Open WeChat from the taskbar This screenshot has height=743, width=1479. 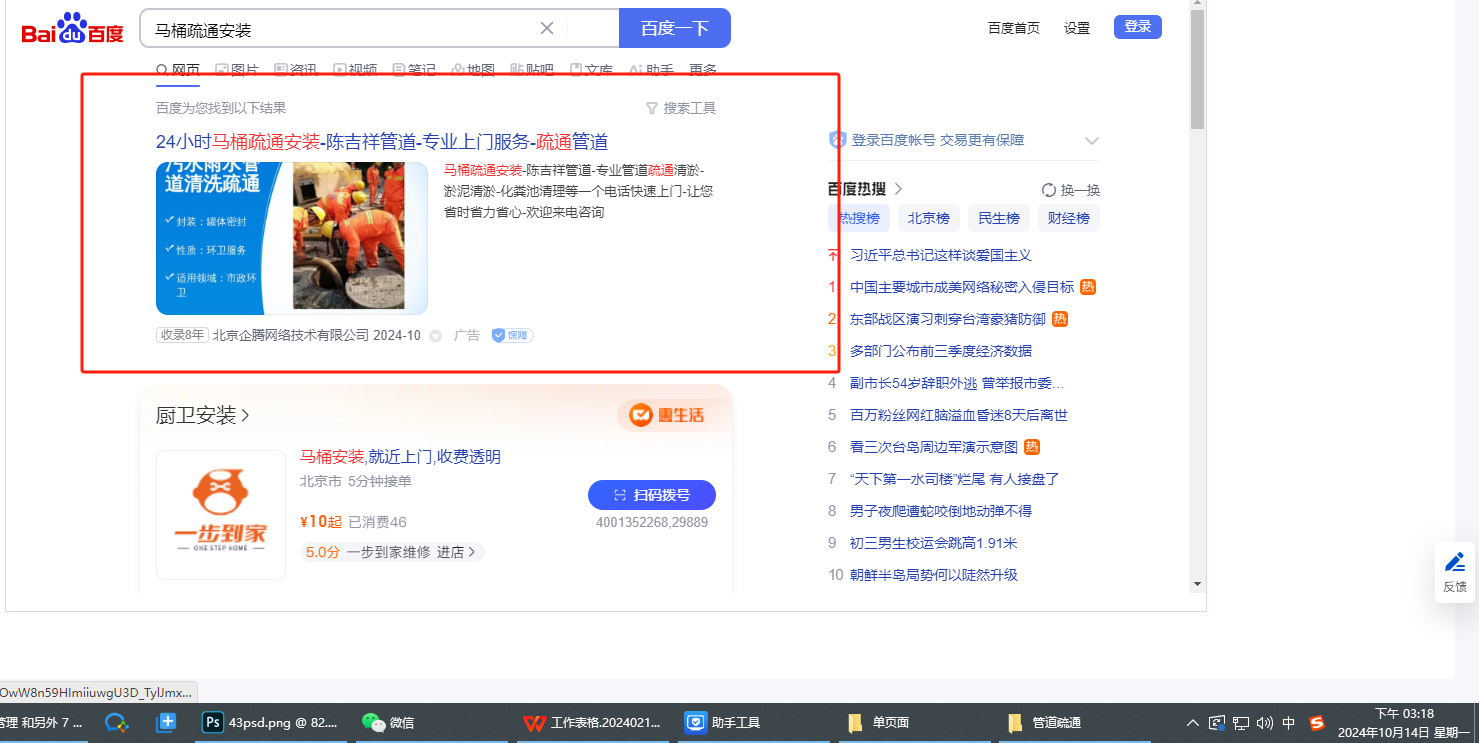coord(388,722)
